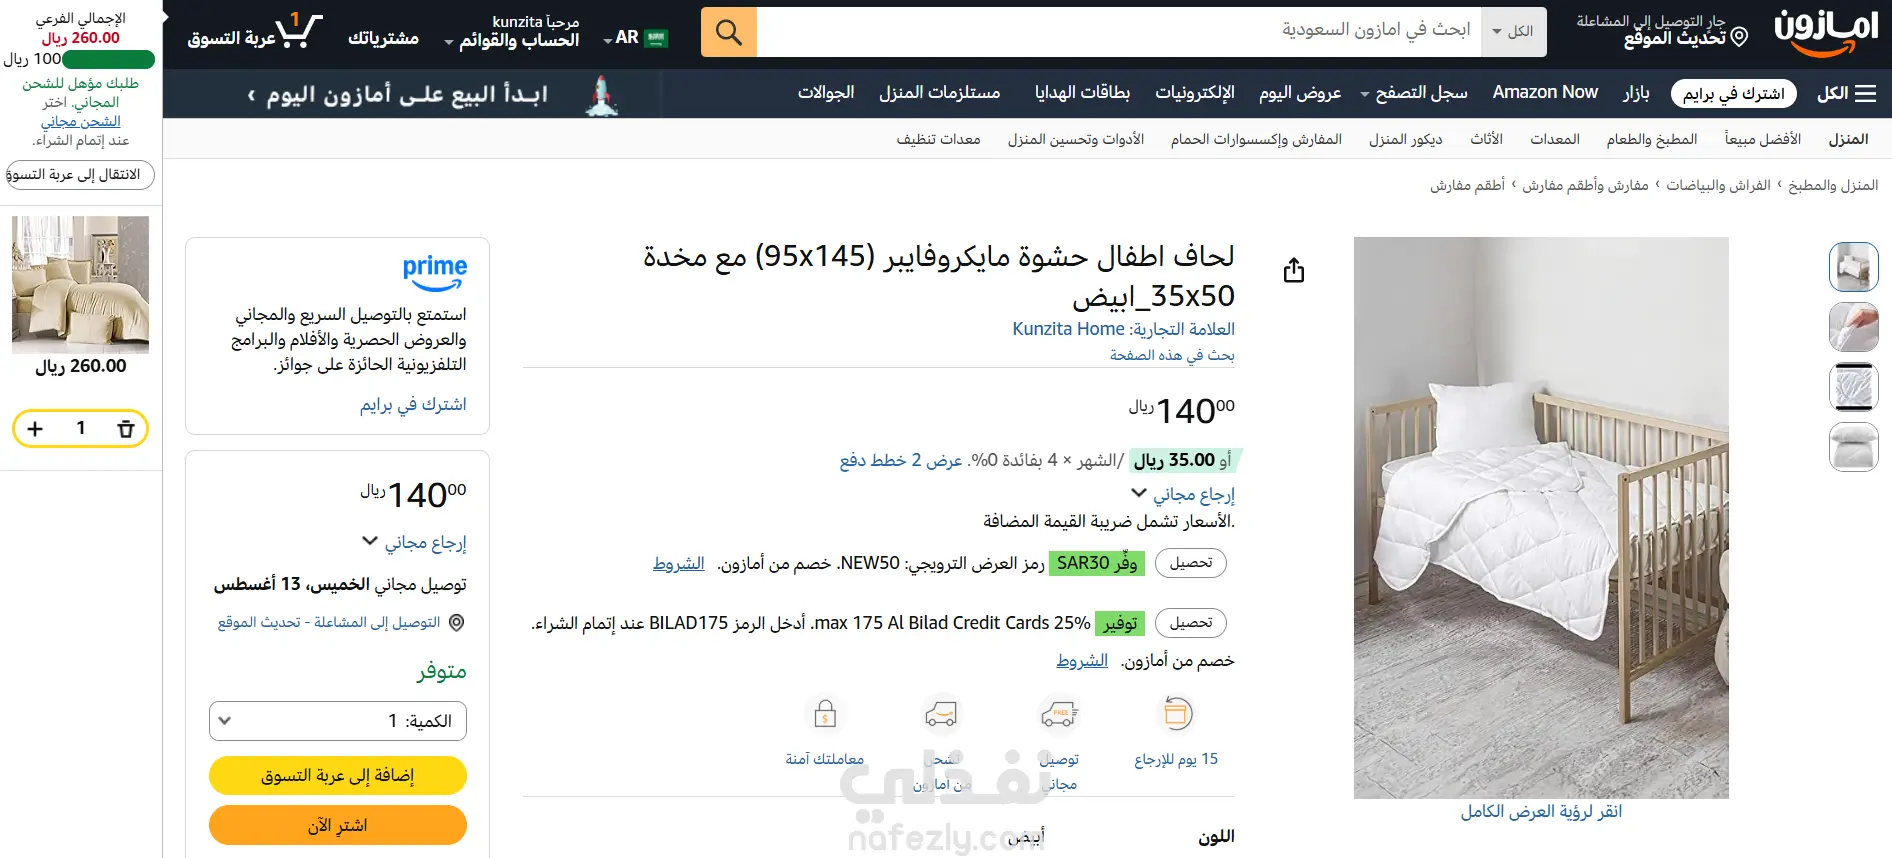Viewport: 1892px width, 858px height.
Task: Open مستلزمات المنزل home supplies nav item
Action: (x=940, y=93)
